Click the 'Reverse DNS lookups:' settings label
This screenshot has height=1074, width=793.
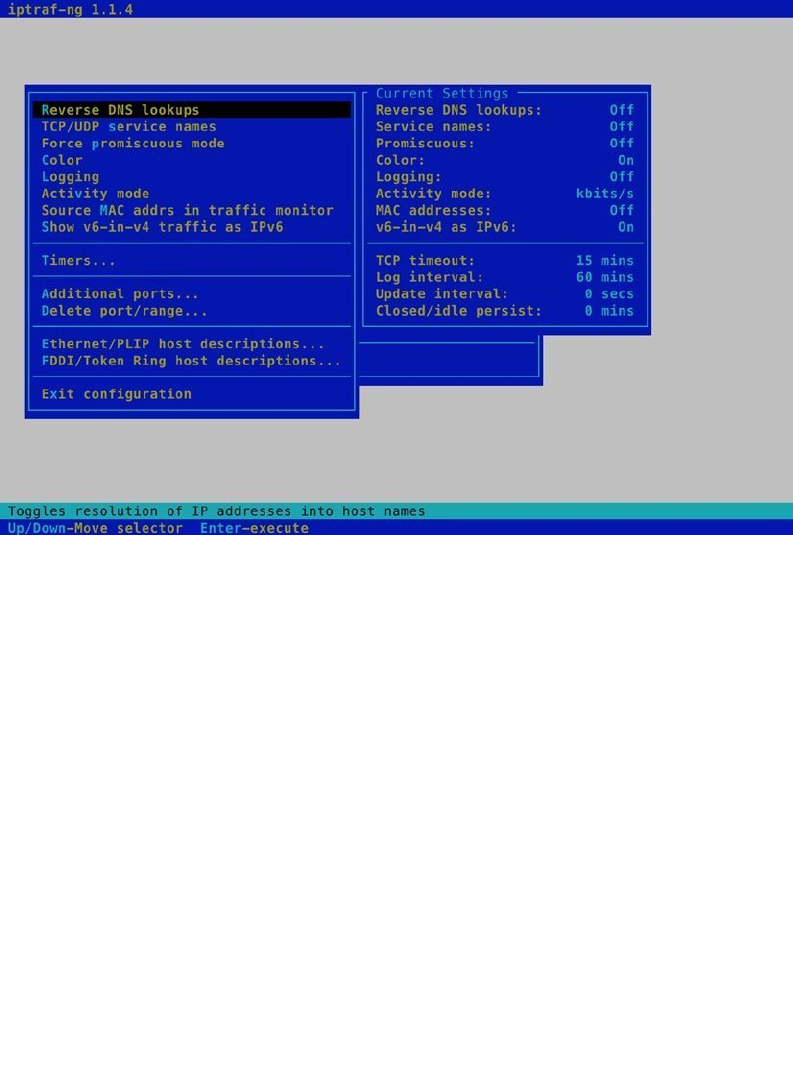pyautogui.click(x=458, y=110)
